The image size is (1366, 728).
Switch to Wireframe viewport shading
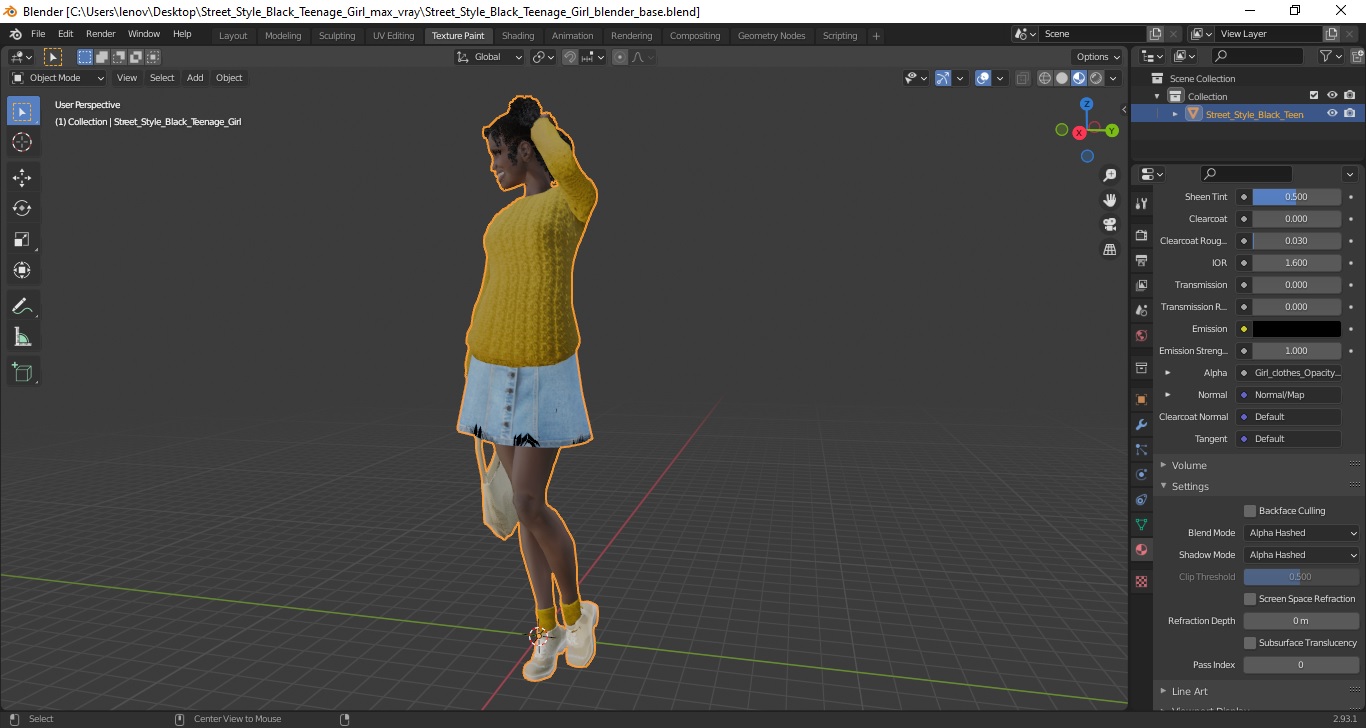1045,78
